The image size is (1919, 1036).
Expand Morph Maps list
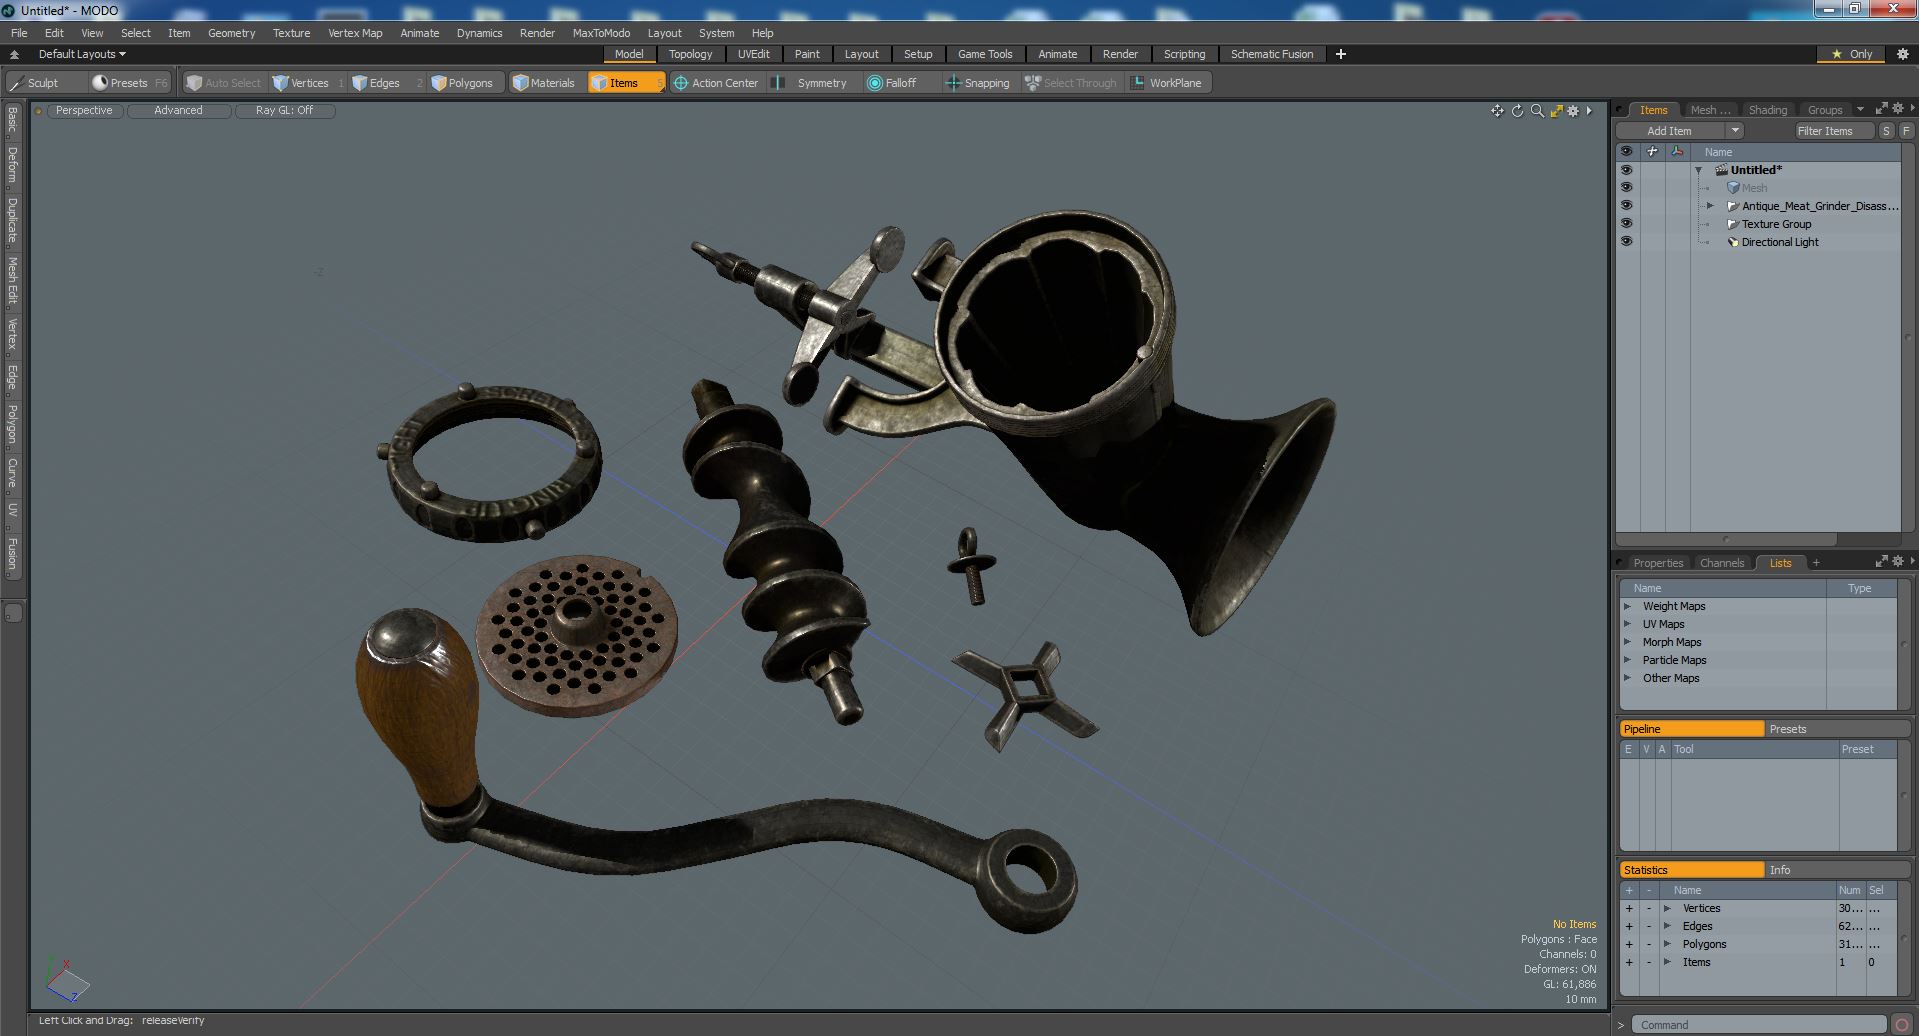tap(1627, 642)
